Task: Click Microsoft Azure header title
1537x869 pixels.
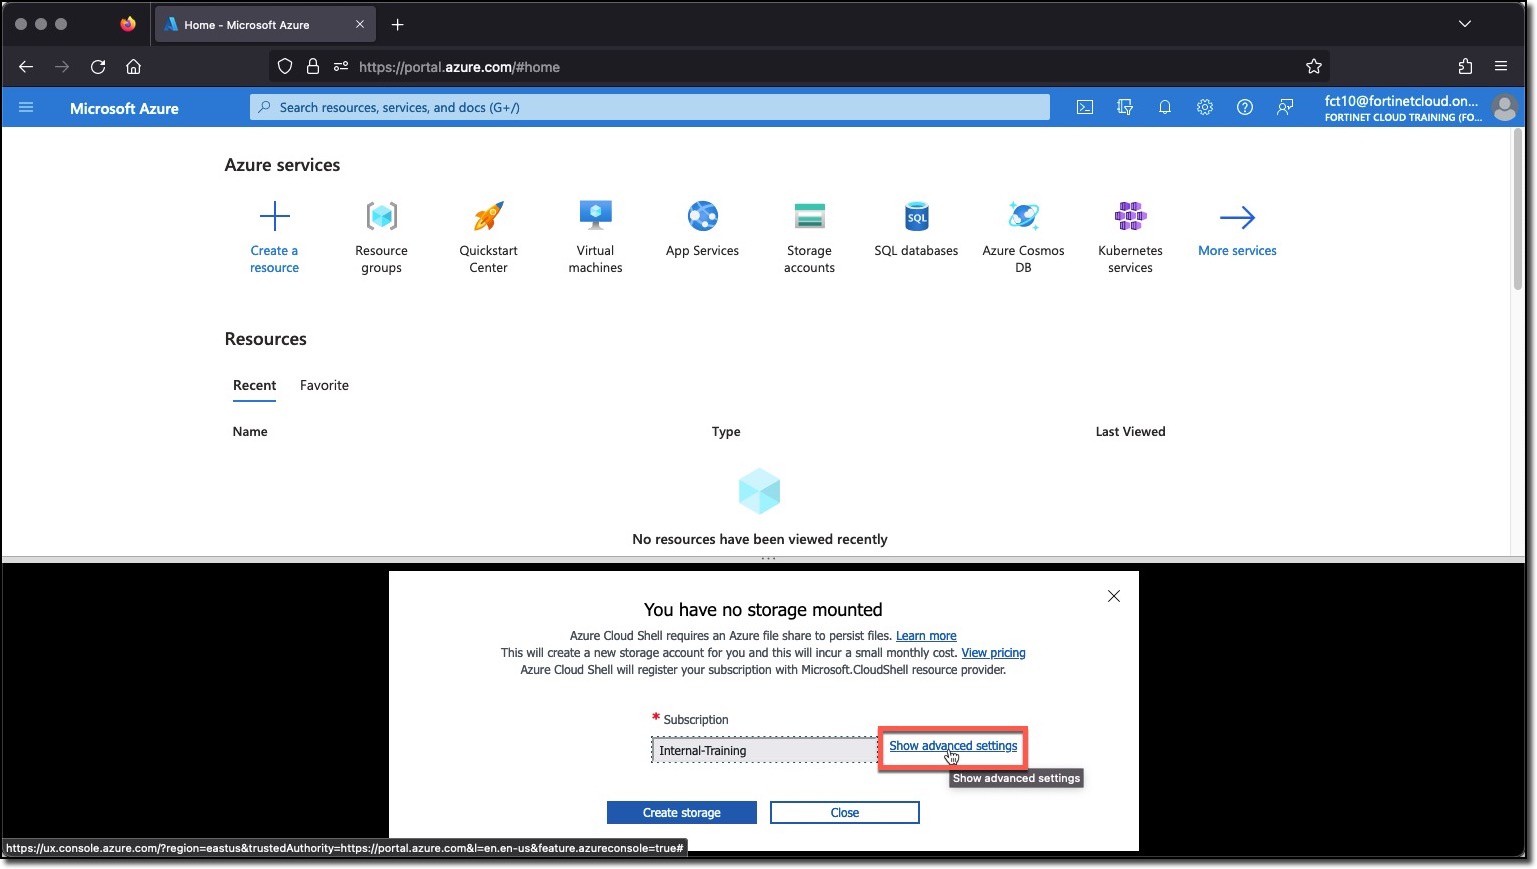Action: pyautogui.click(x=124, y=108)
